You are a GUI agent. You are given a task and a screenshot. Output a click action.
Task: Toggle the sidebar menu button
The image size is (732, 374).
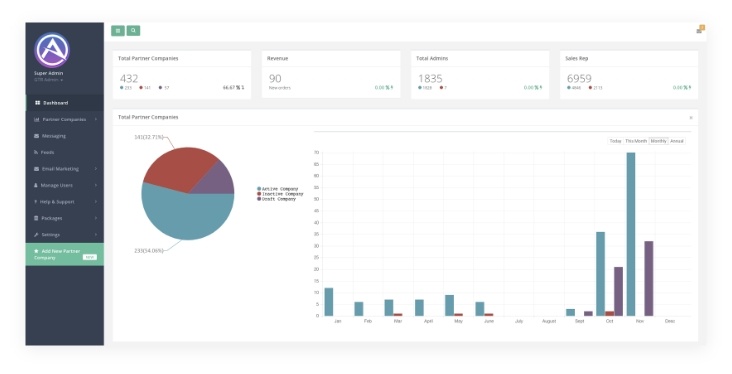[x=118, y=31]
